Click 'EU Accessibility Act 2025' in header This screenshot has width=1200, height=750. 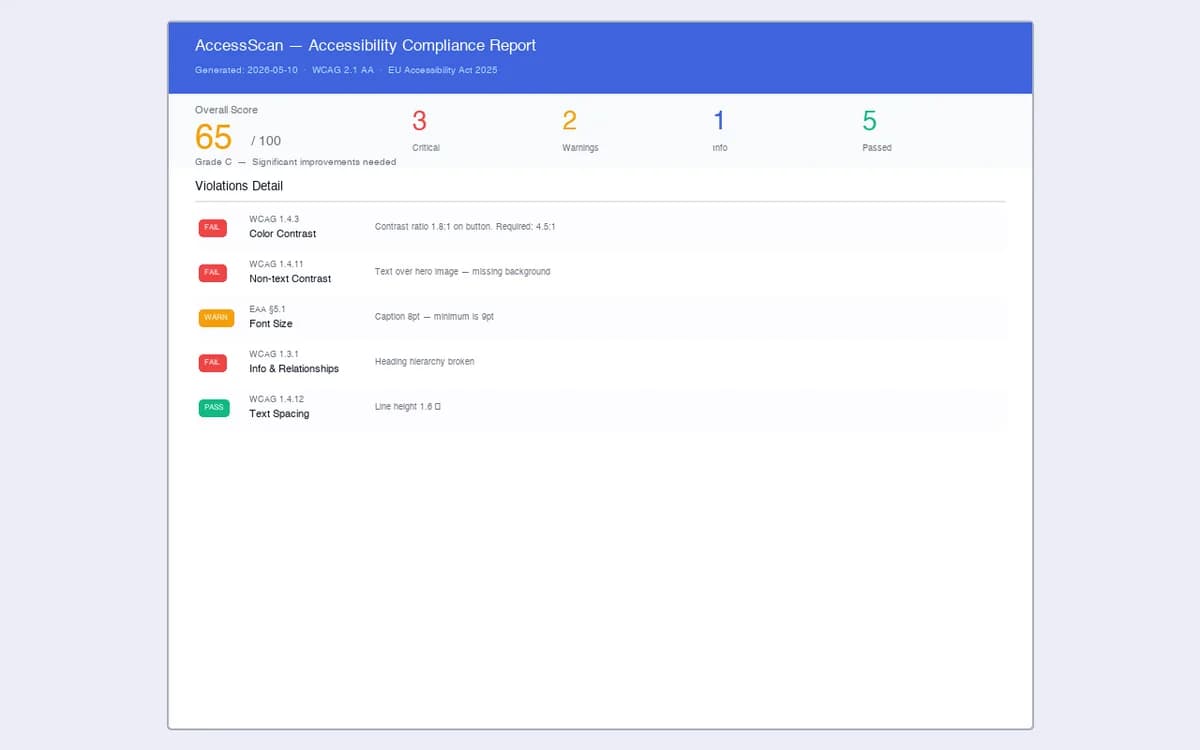pos(443,70)
